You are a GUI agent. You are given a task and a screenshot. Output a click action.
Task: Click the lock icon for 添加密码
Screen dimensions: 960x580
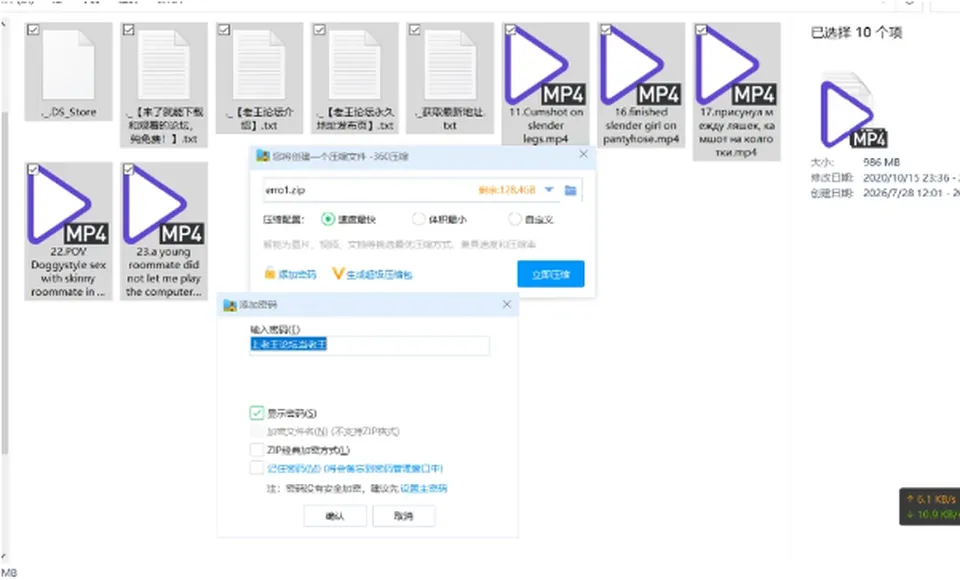coord(269,273)
